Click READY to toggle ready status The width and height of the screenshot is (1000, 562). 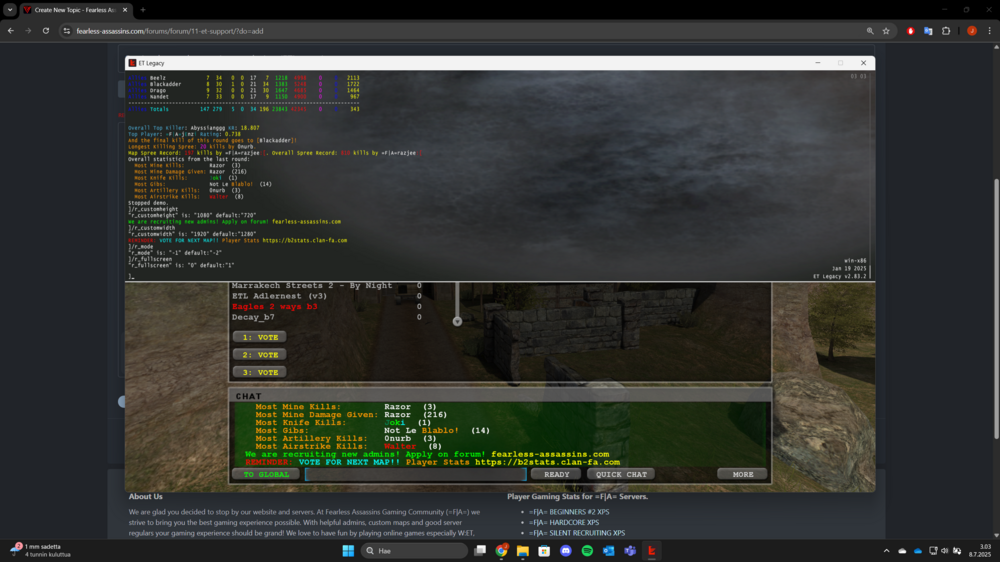click(x=556, y=475)
